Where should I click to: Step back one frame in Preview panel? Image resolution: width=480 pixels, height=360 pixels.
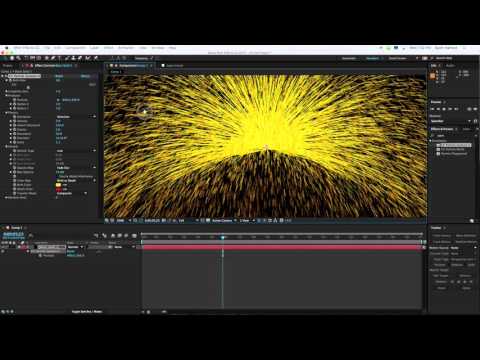click(439, 109)
